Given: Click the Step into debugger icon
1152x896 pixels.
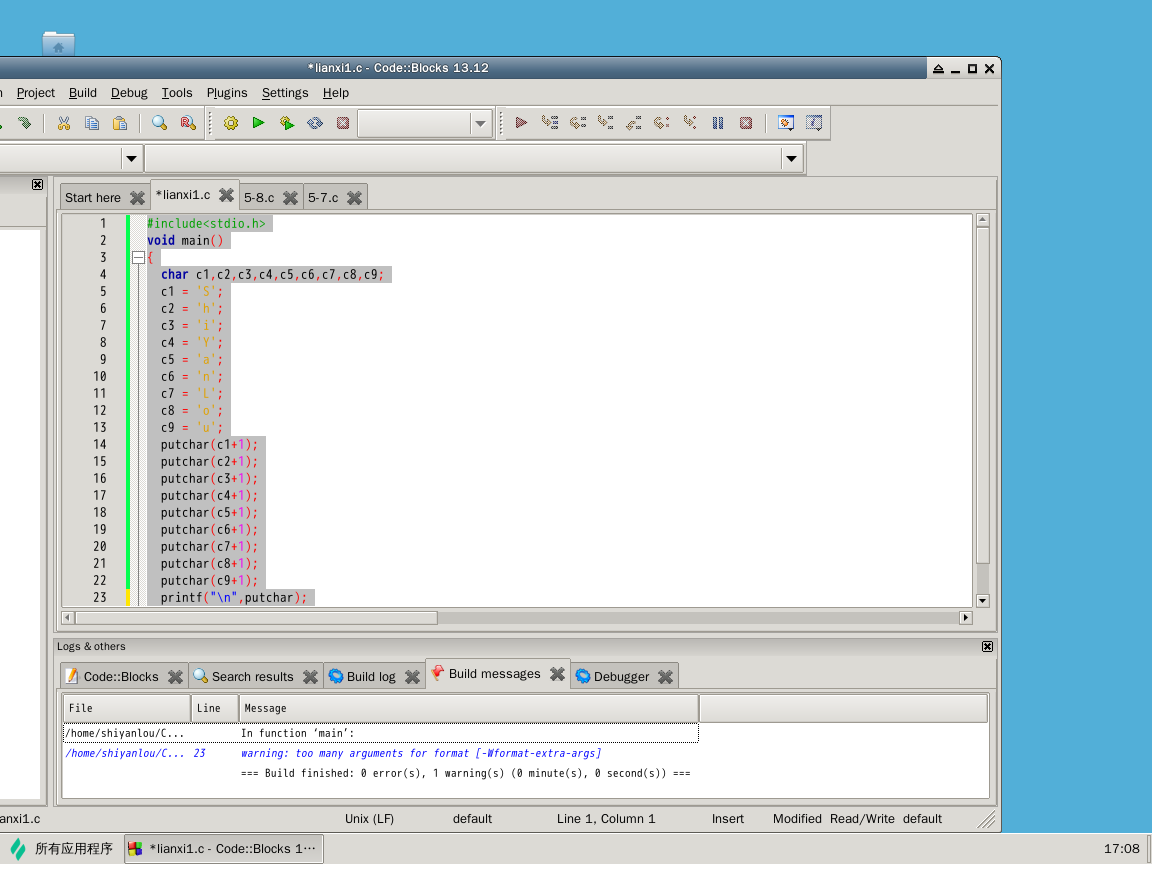Looking at the screenshot, I should click(x=605, y=123).
